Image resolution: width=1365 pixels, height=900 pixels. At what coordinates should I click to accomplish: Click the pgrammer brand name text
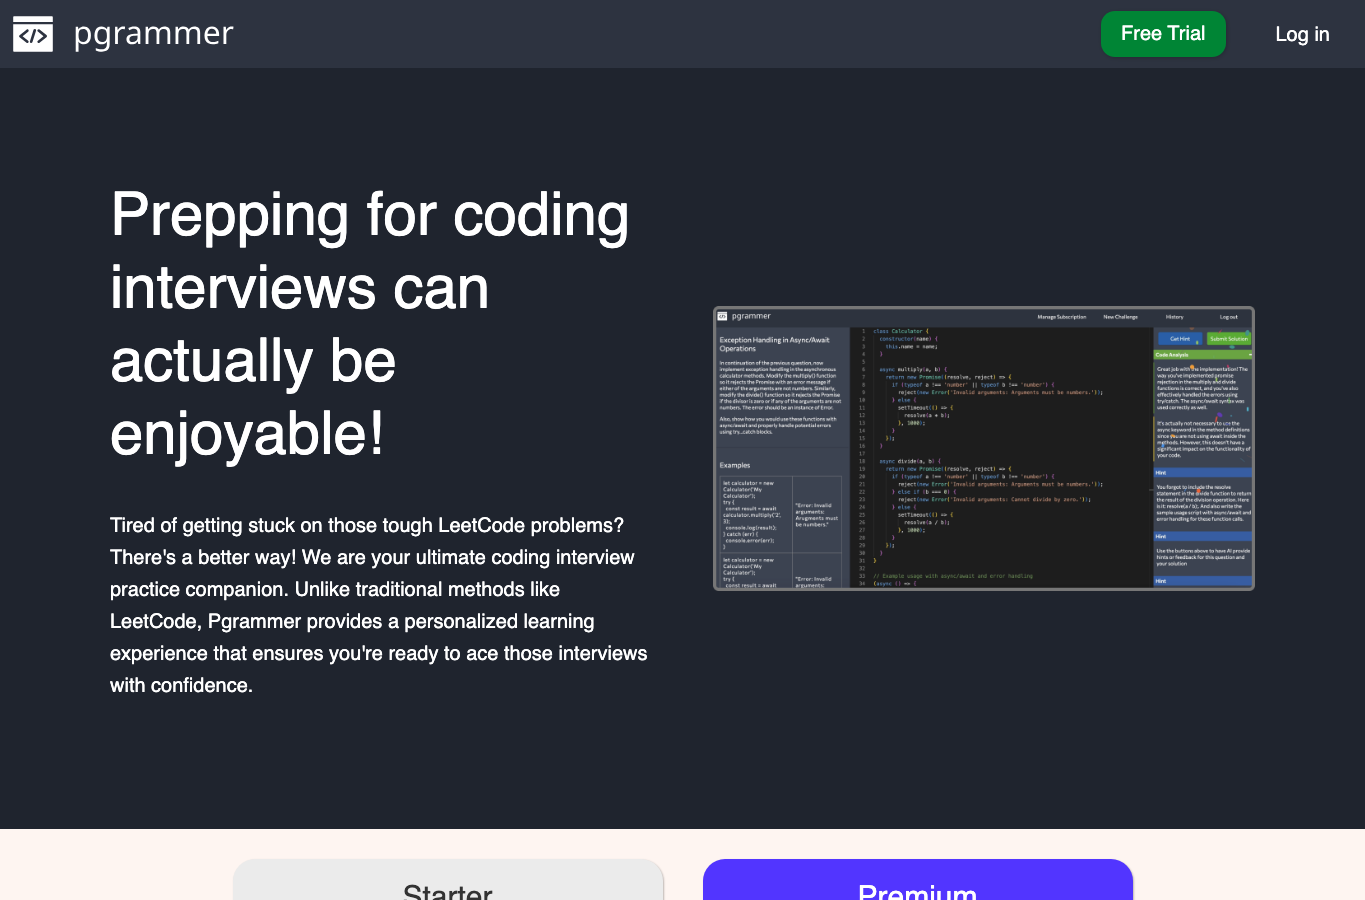[x=154, y=33]
